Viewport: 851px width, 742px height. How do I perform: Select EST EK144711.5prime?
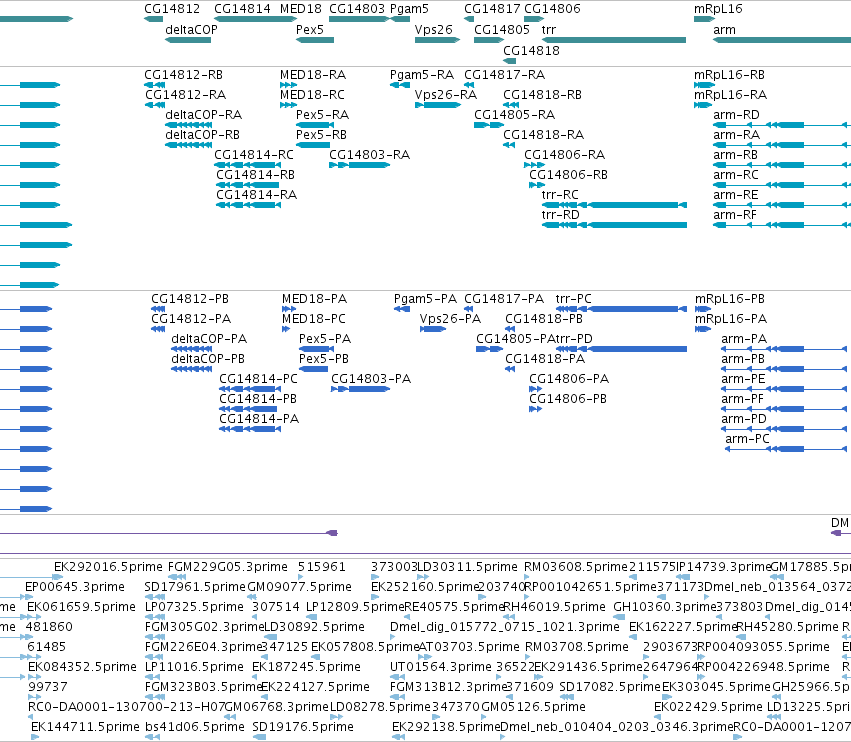coord(85,727)
